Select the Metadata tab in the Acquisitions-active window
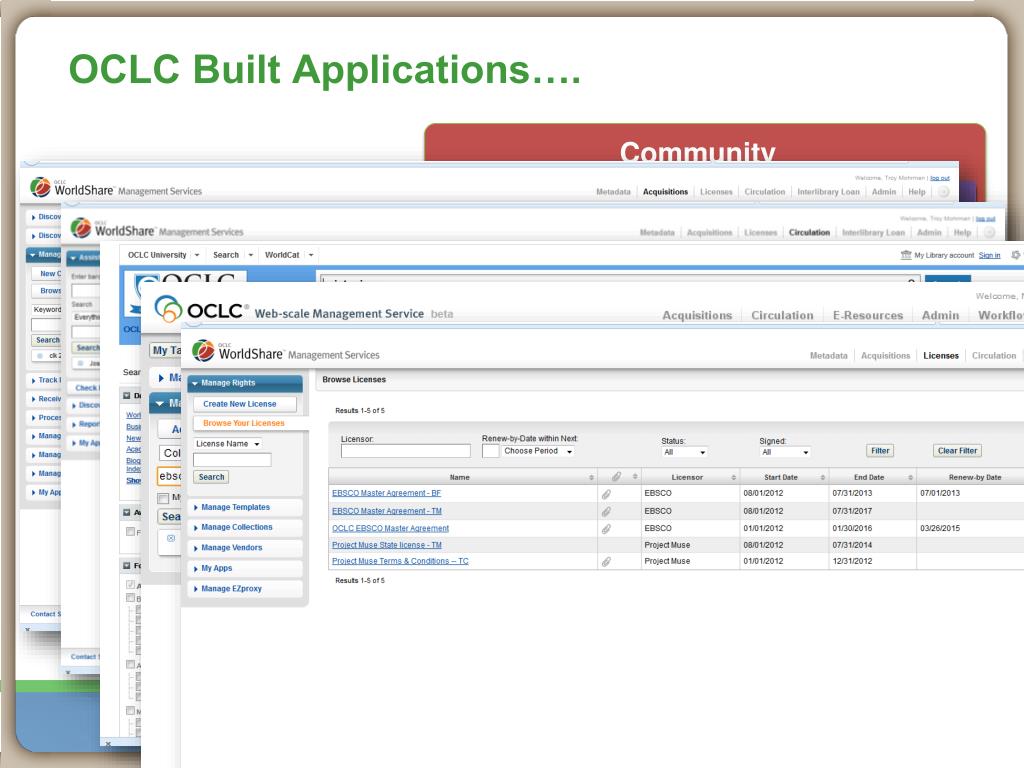 [x=613, y=192]
